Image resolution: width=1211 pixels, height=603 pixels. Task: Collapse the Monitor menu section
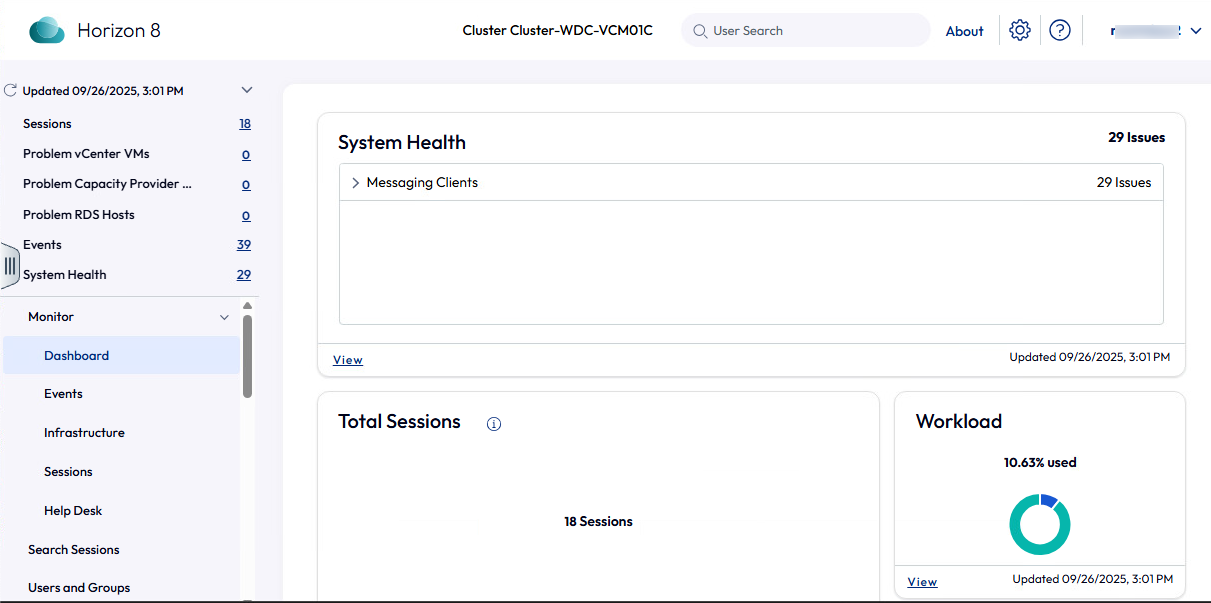(x=224, y=317)
